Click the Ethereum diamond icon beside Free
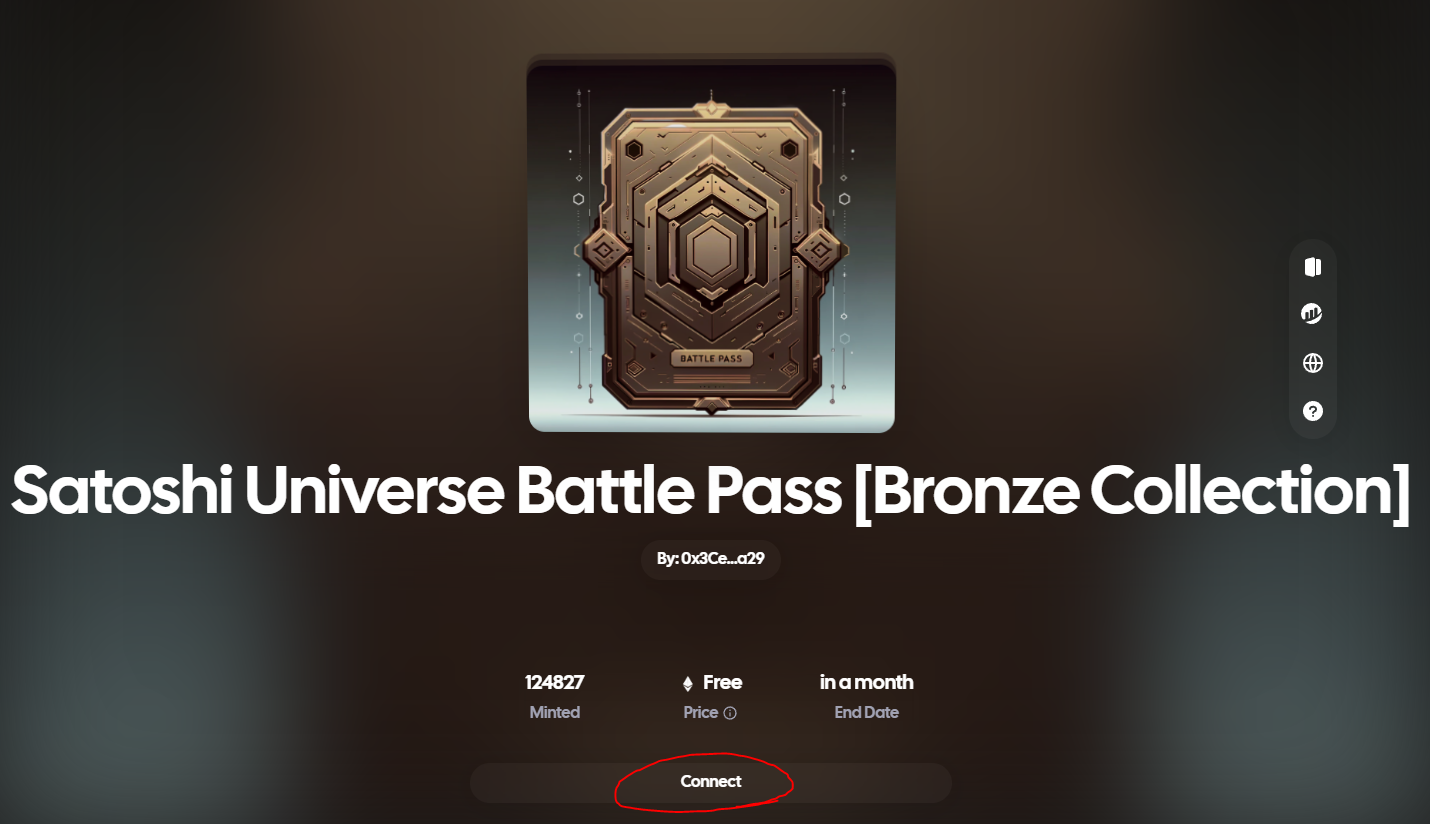This screenshot has height=824, width=1430. 688,684
